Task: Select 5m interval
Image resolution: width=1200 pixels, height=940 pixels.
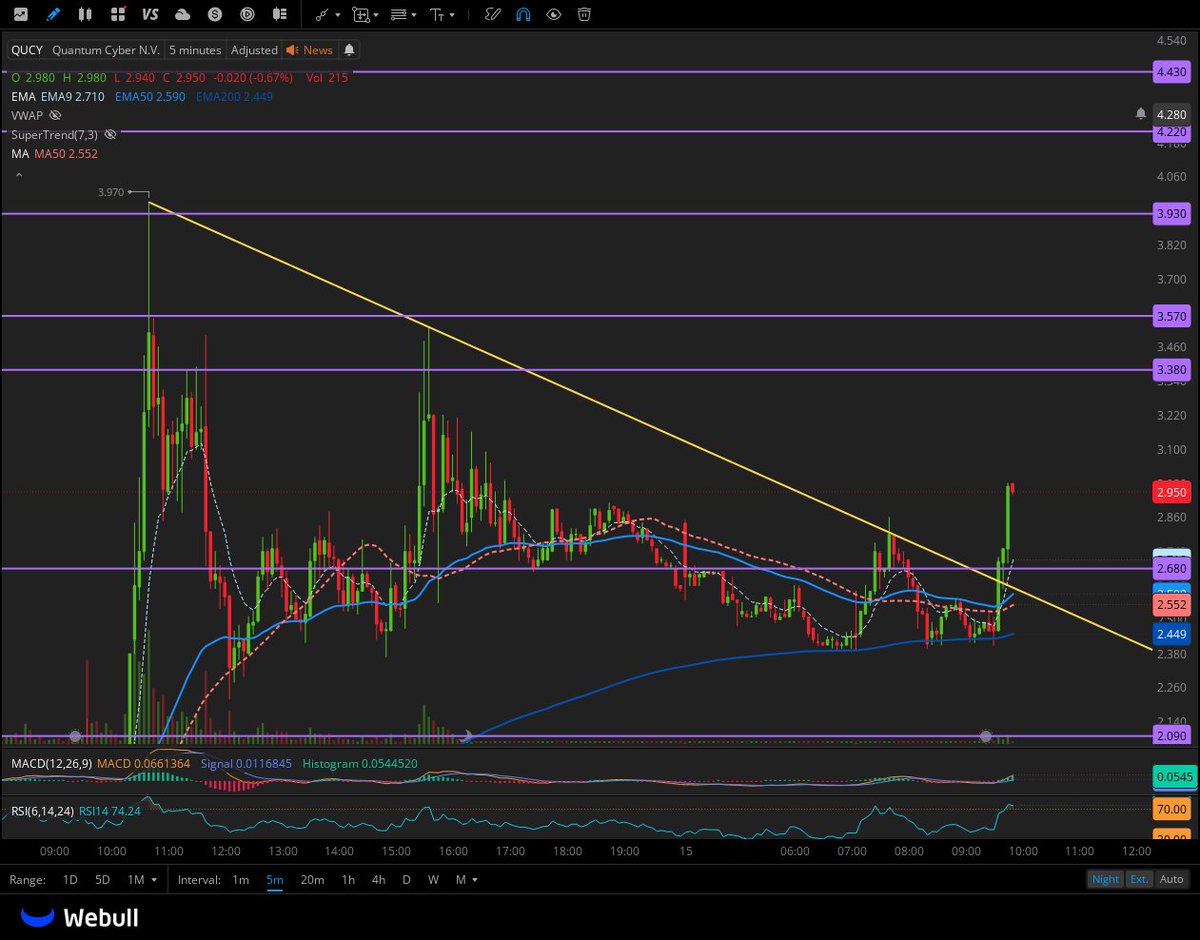Action: click(274, 879)
